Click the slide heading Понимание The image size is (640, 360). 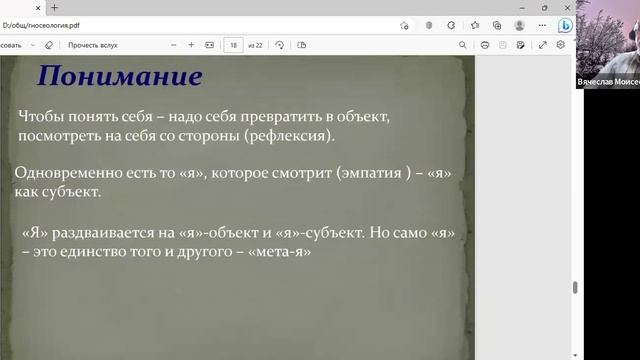coord(120,76)
